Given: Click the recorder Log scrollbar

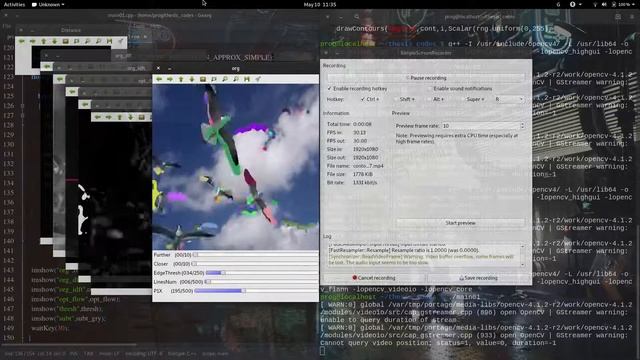Looking at the screenshot, I should (522, 256).
